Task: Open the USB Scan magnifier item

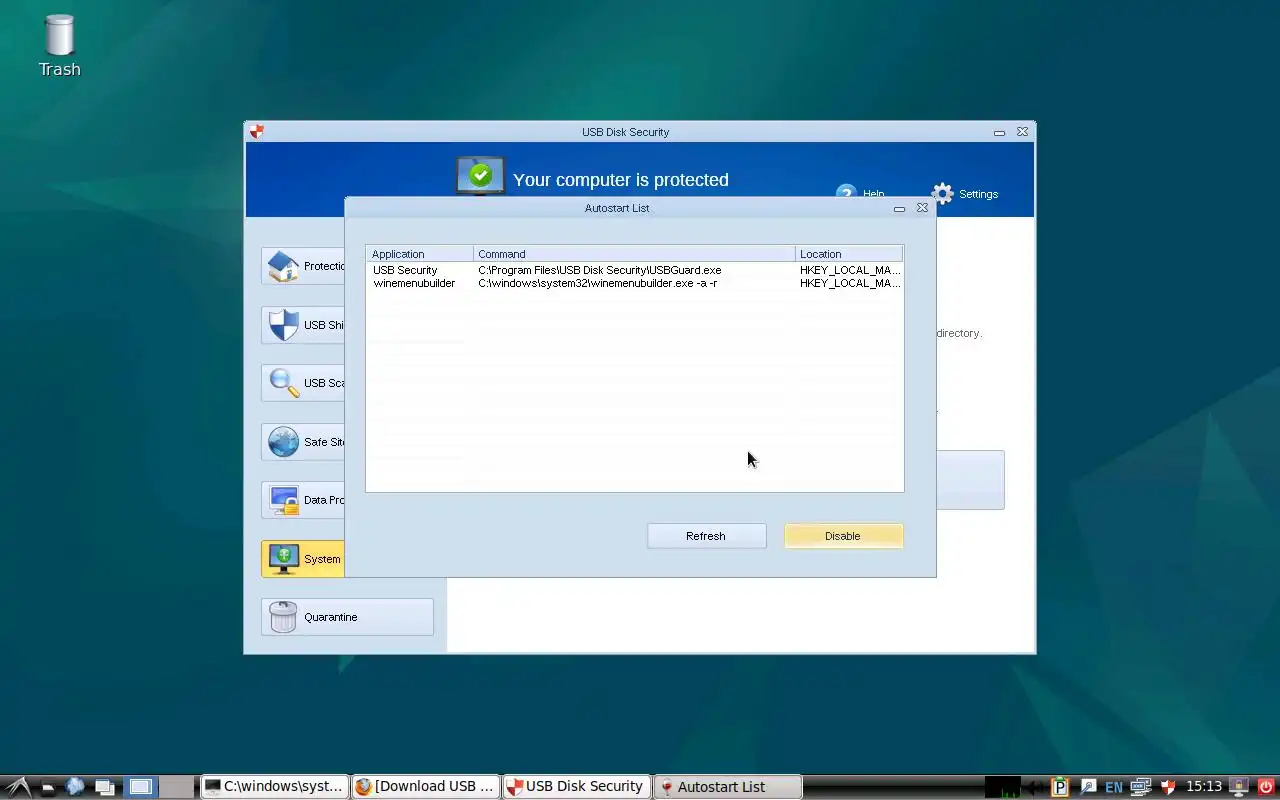Action: click(x=303, y=383)
